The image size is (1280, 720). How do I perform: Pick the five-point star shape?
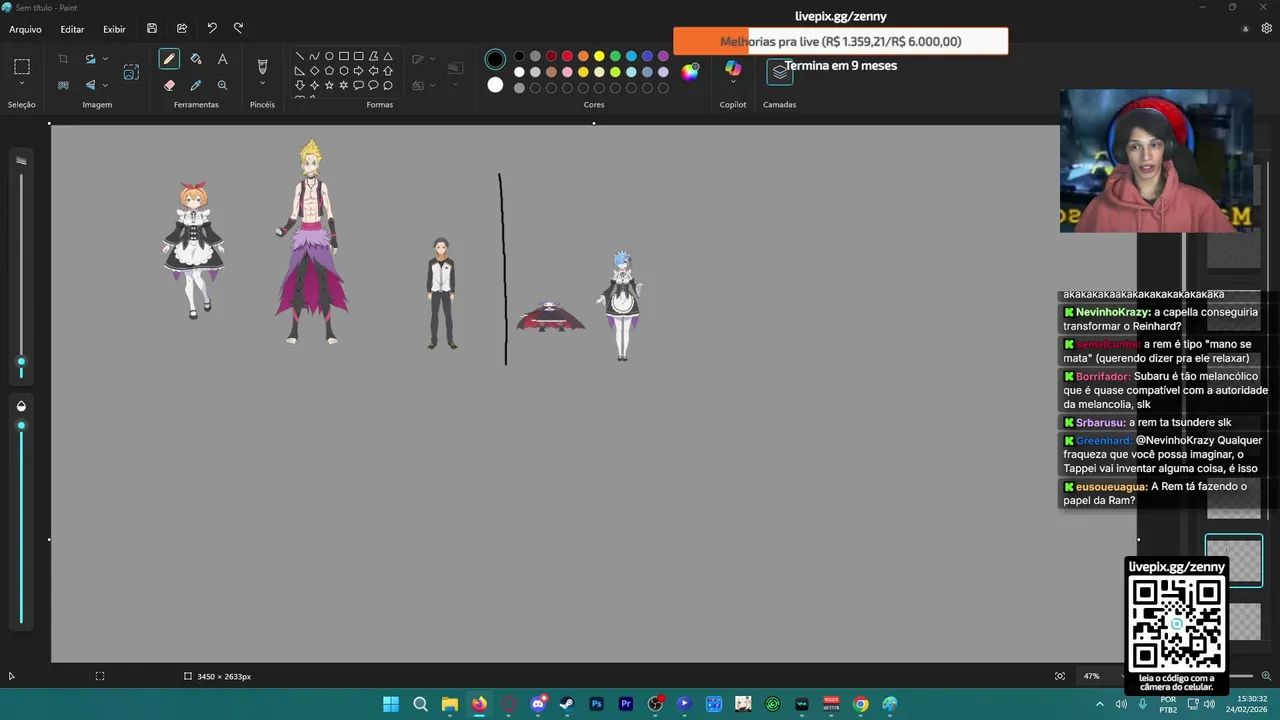coord(329,85)
